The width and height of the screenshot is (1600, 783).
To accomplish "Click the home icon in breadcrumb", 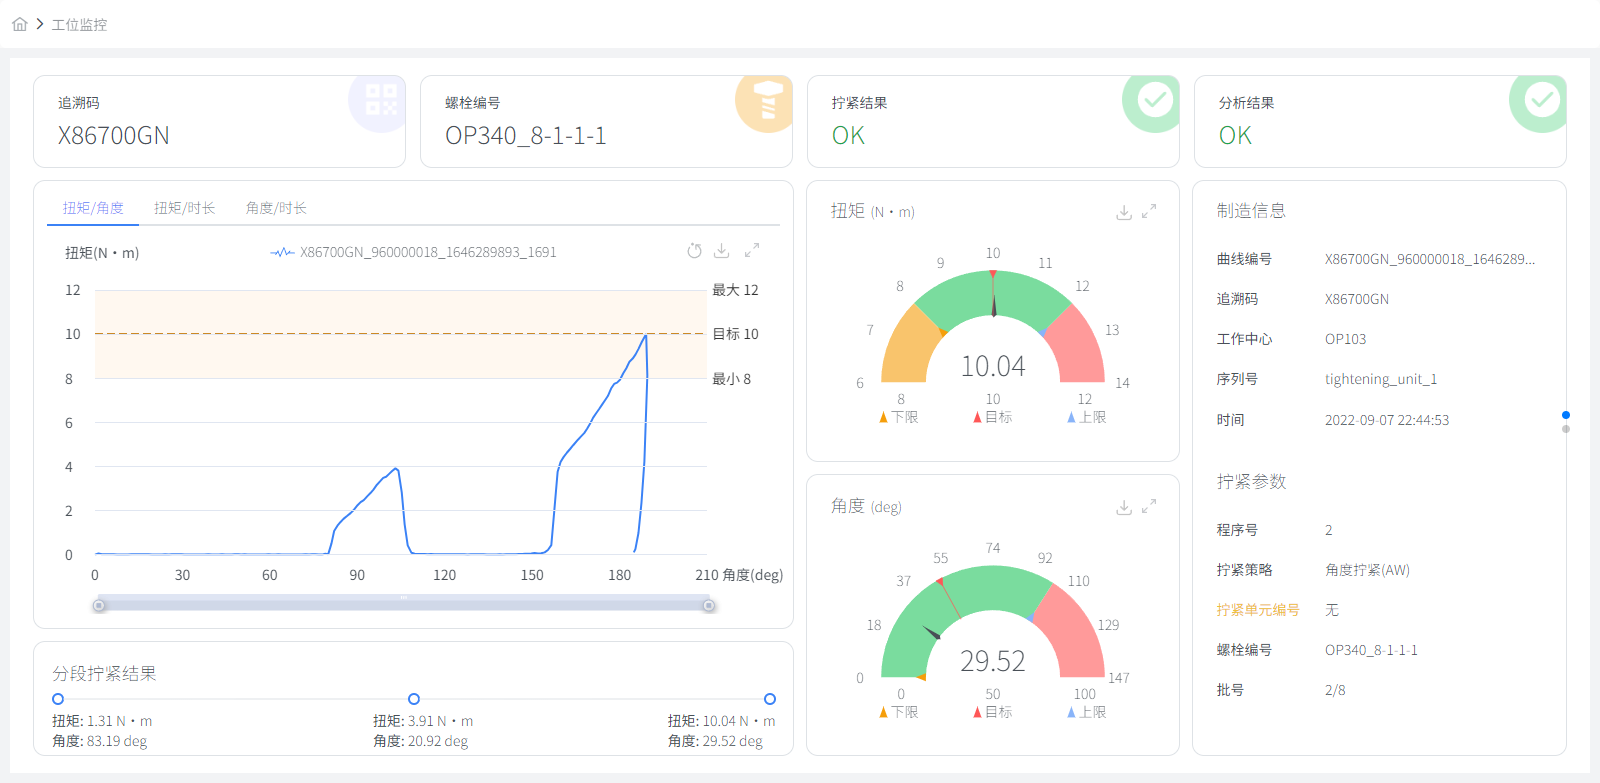I will click(20, 24).
